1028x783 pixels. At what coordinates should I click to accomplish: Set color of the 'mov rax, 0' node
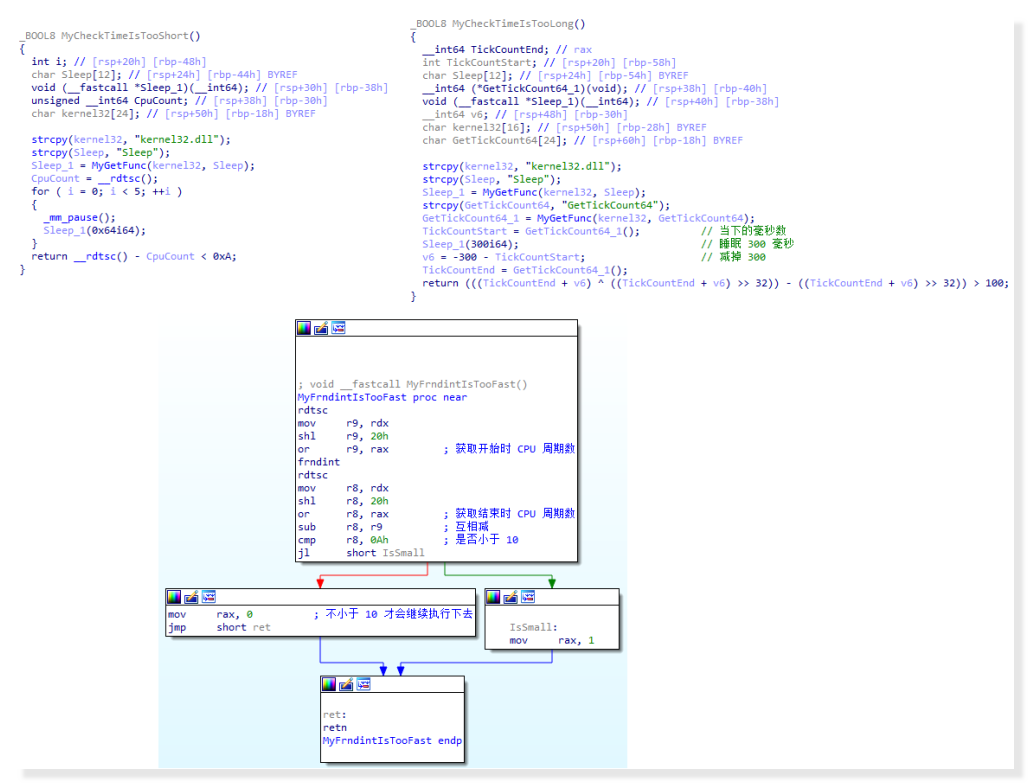click(175, 597)
